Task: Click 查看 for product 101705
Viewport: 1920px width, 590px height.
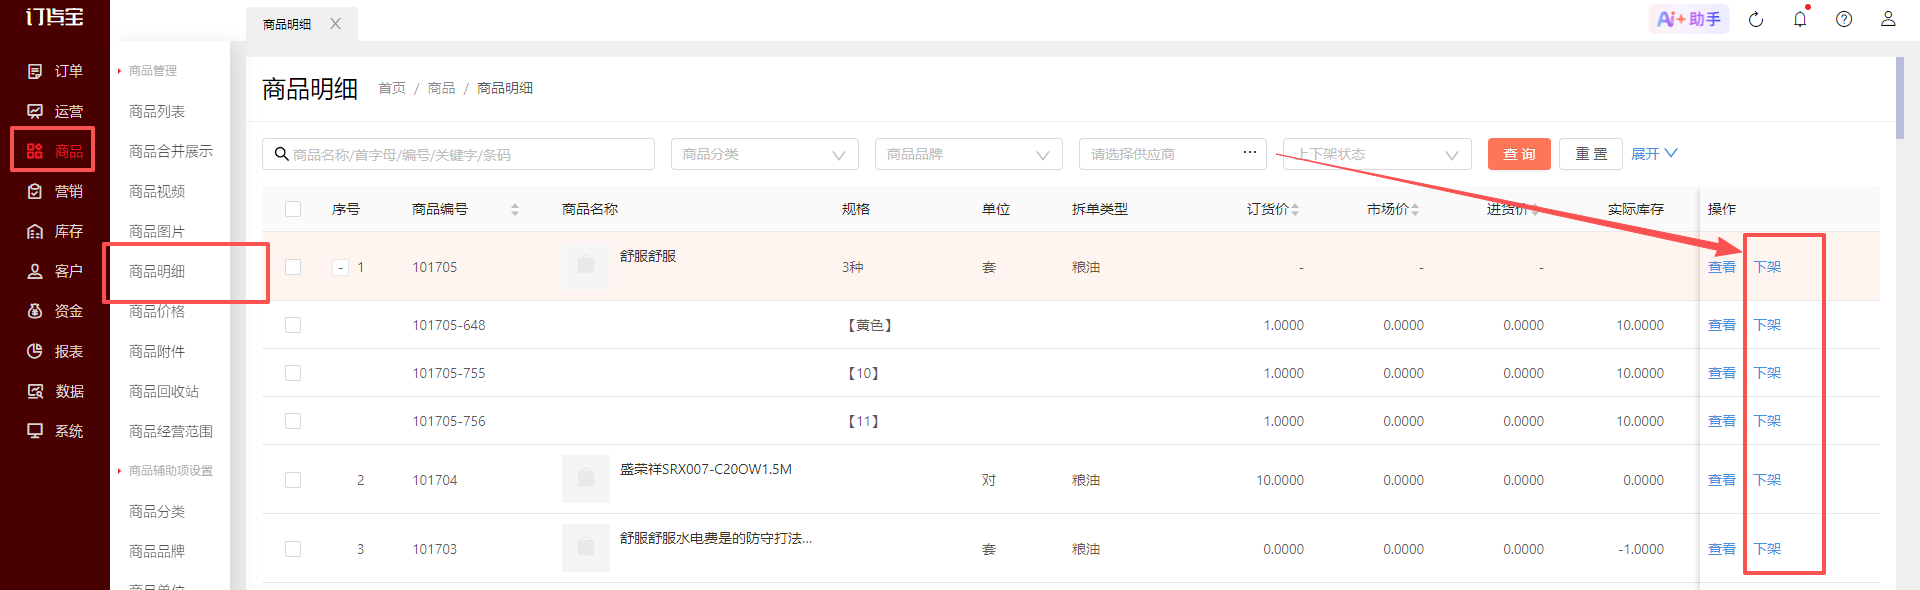Action: (x=1722, y=267)
